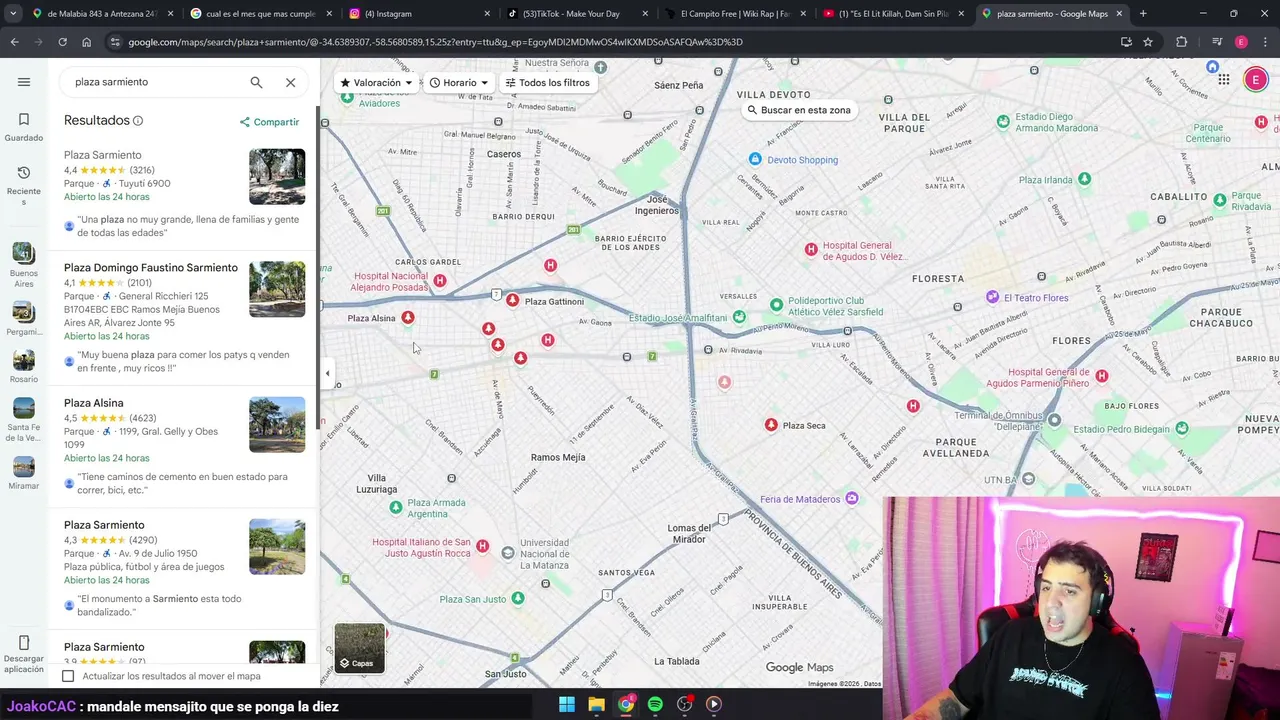Collapse the side panel arrow

pyautogui.click(x=327, y=374)
